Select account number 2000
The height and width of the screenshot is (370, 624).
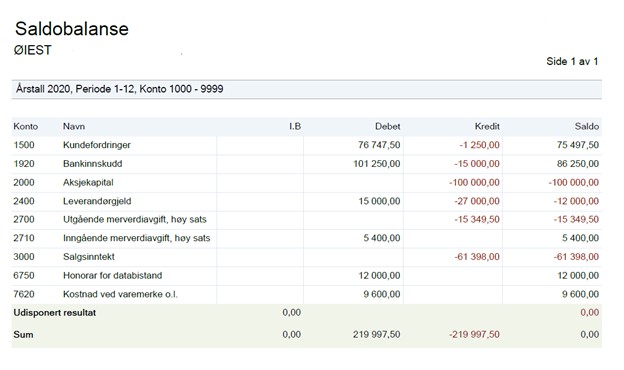(24, 182)
